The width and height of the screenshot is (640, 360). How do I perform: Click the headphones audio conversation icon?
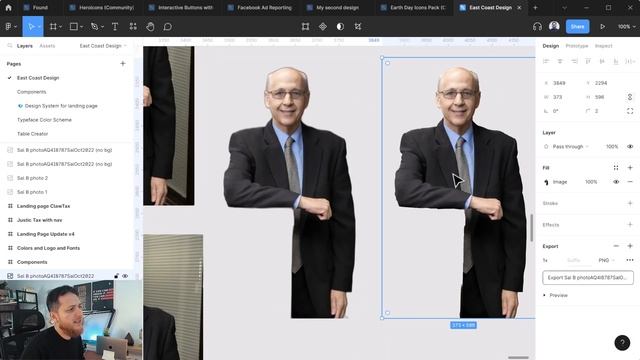pos(537,27)
